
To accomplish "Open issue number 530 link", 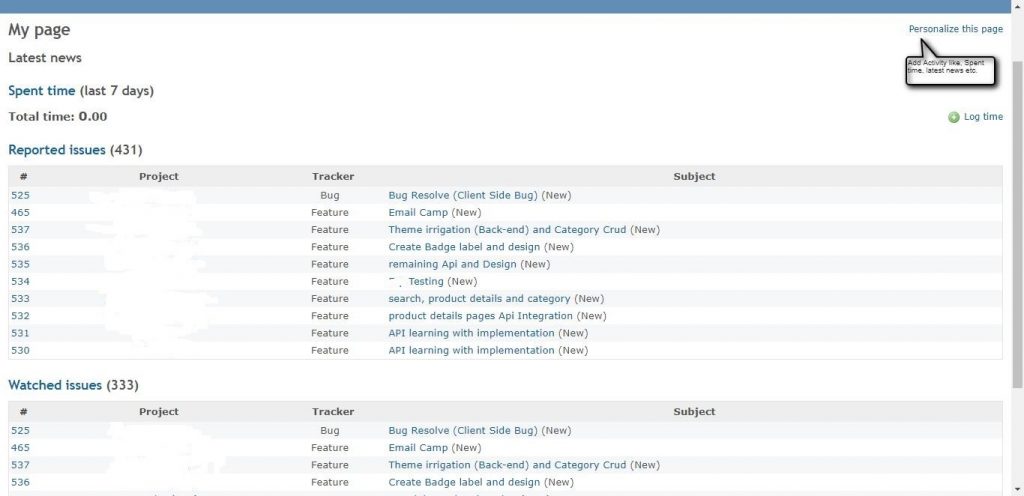I will pos(20,350).
